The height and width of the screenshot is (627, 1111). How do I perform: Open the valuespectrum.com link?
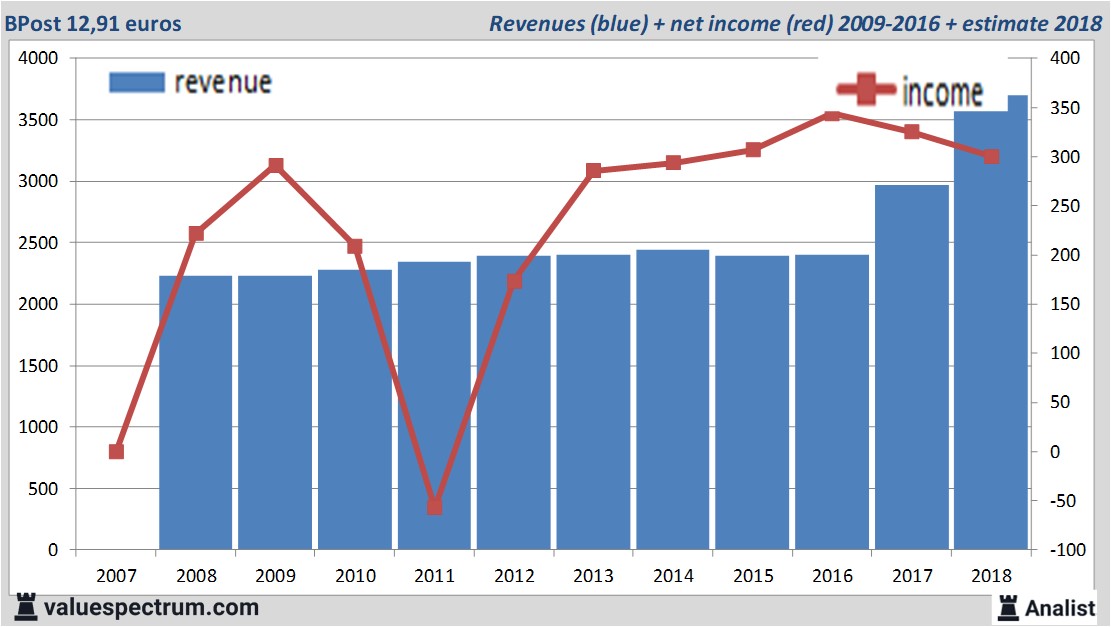click(152, 607)
